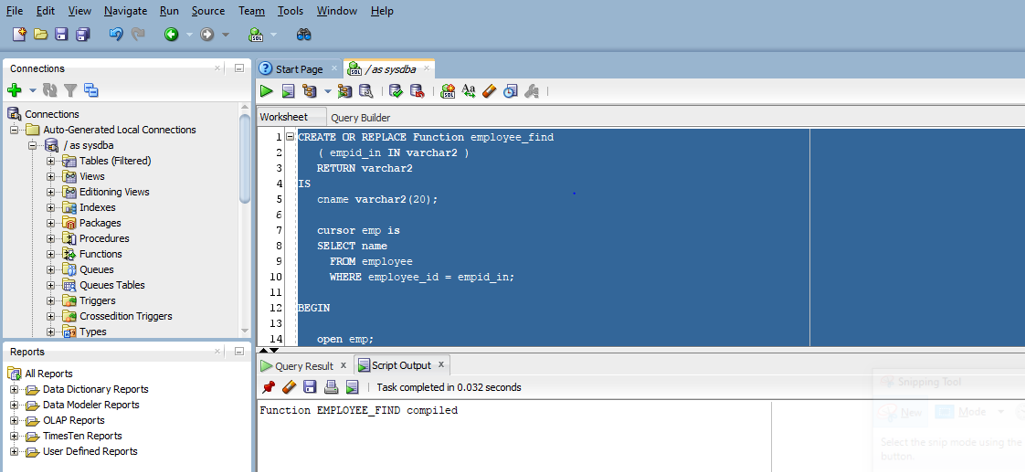Click the SQL History clock icon
Image resolution: width=1025 pixels, height=472 pixels.
[510, 91]
